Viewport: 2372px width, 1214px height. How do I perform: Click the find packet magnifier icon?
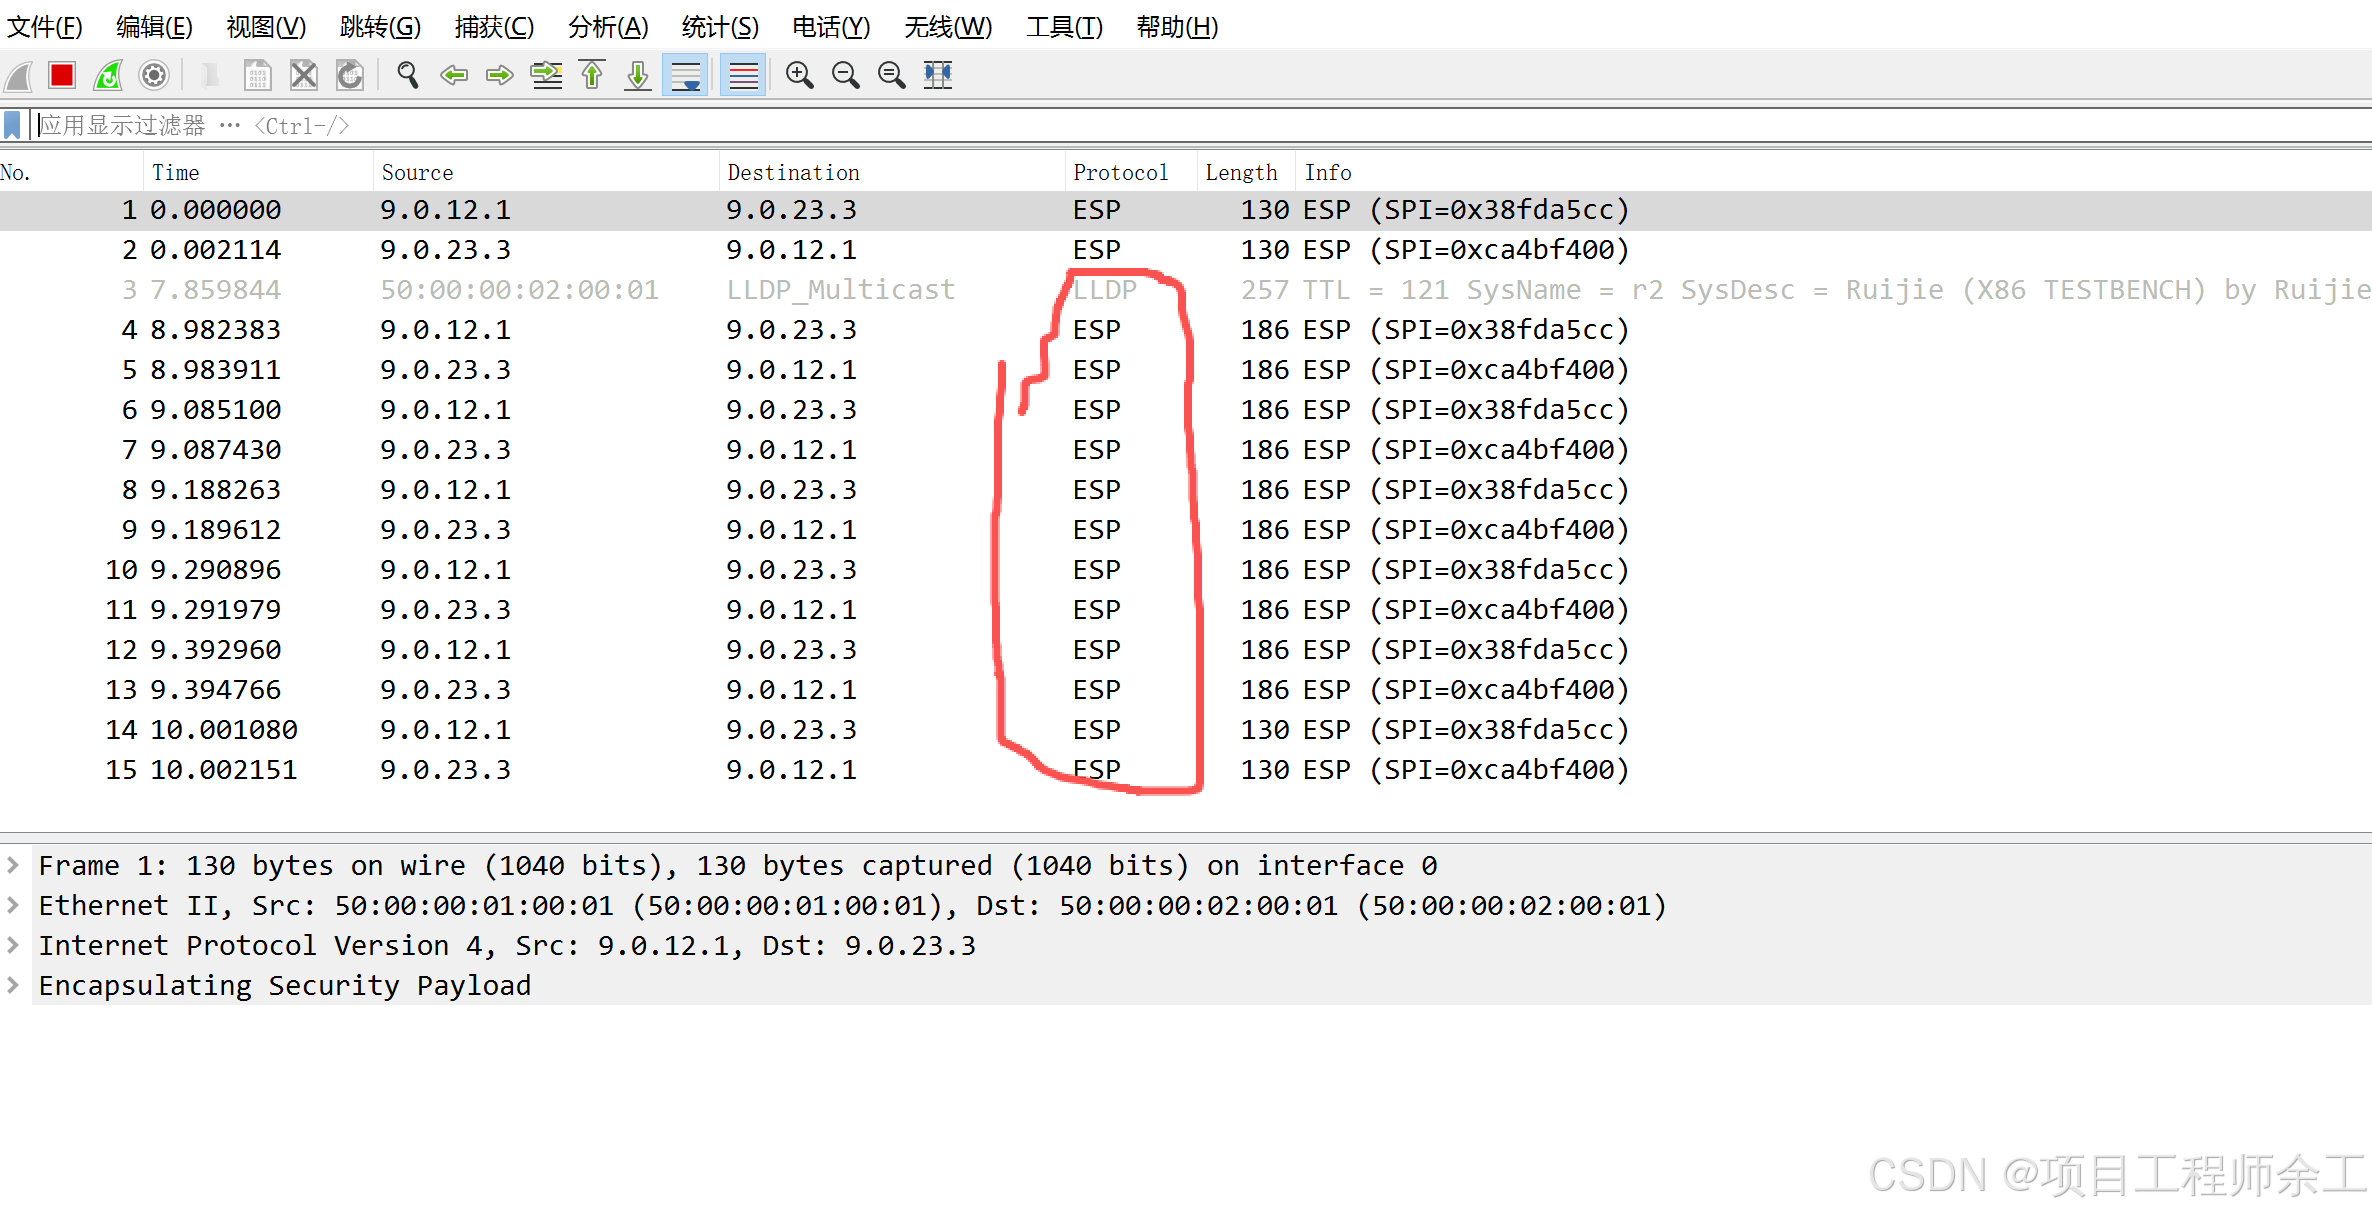(407, 75)
